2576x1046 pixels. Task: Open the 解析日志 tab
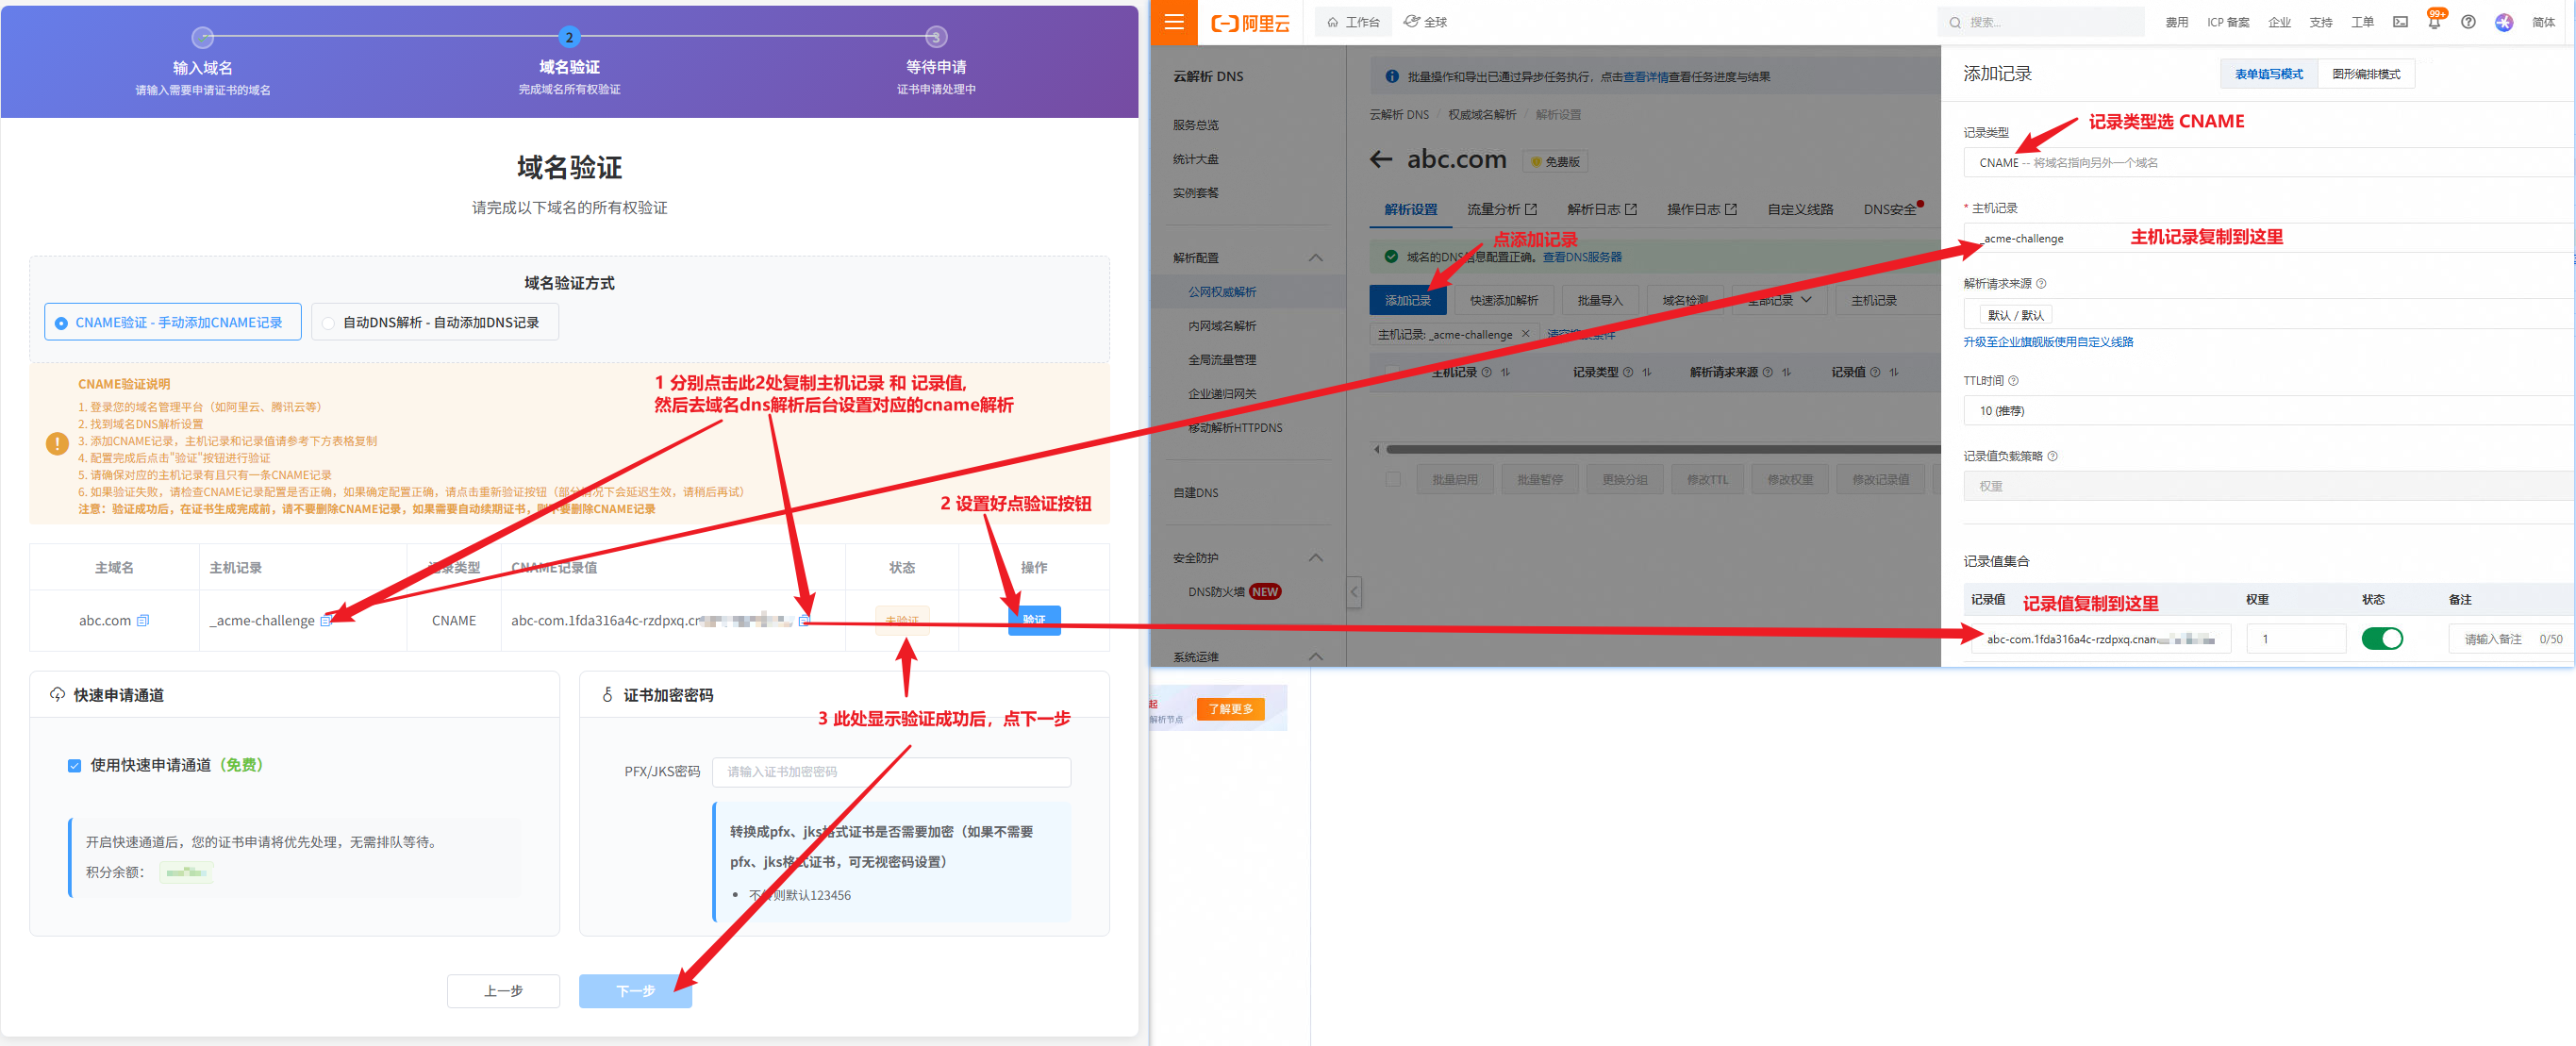[1601, 210]
